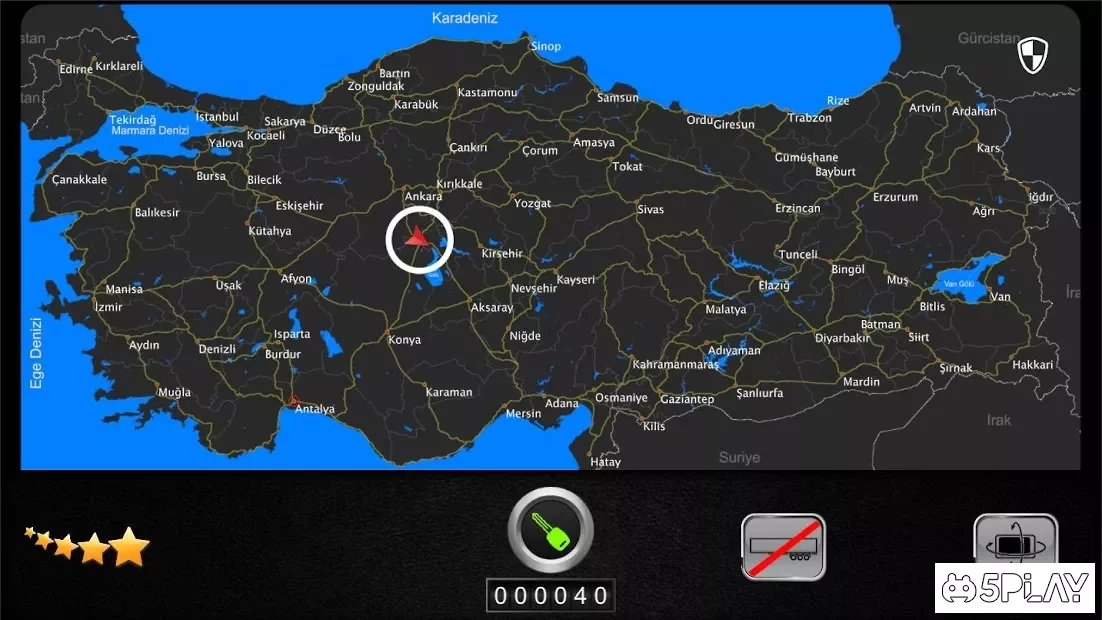Select Samsun on the Black Sea coast

coord(617,98)
